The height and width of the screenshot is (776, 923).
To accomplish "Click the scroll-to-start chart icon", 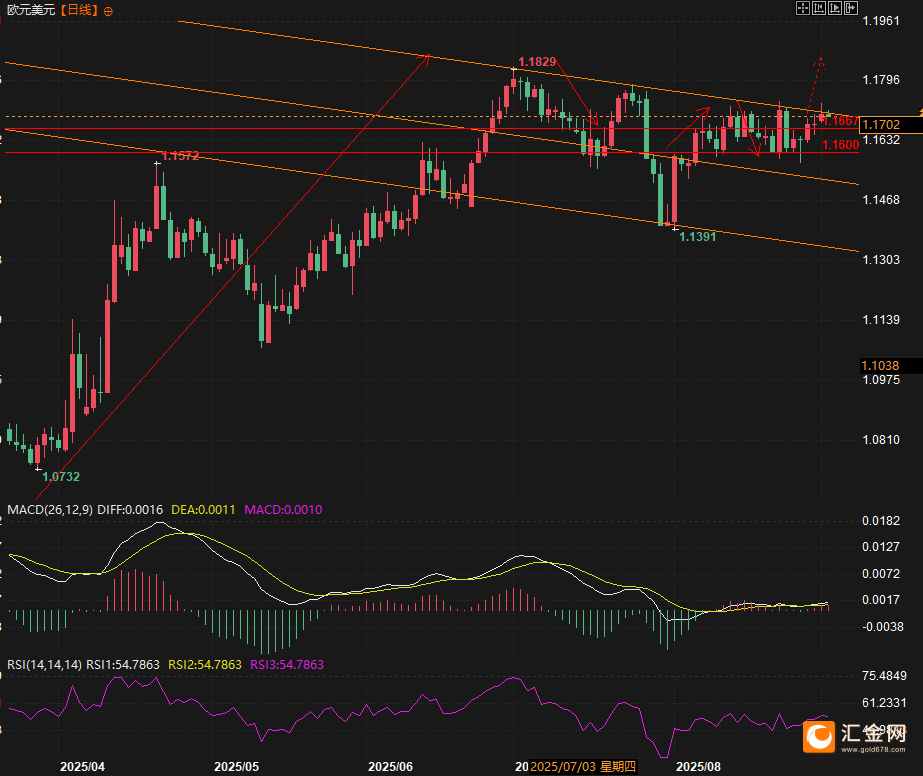I will [818, 8].
